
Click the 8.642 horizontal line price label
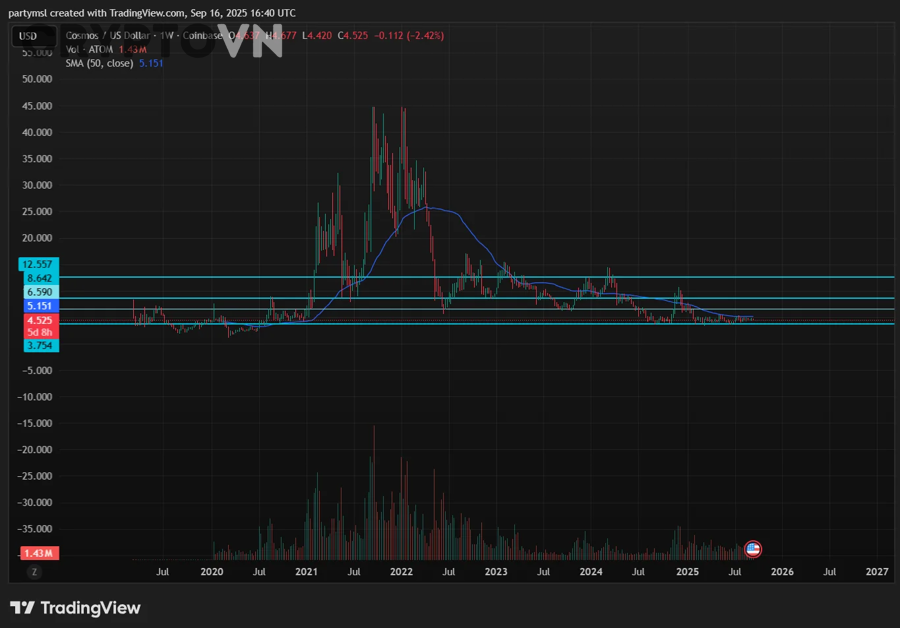(x=40, y=278)
